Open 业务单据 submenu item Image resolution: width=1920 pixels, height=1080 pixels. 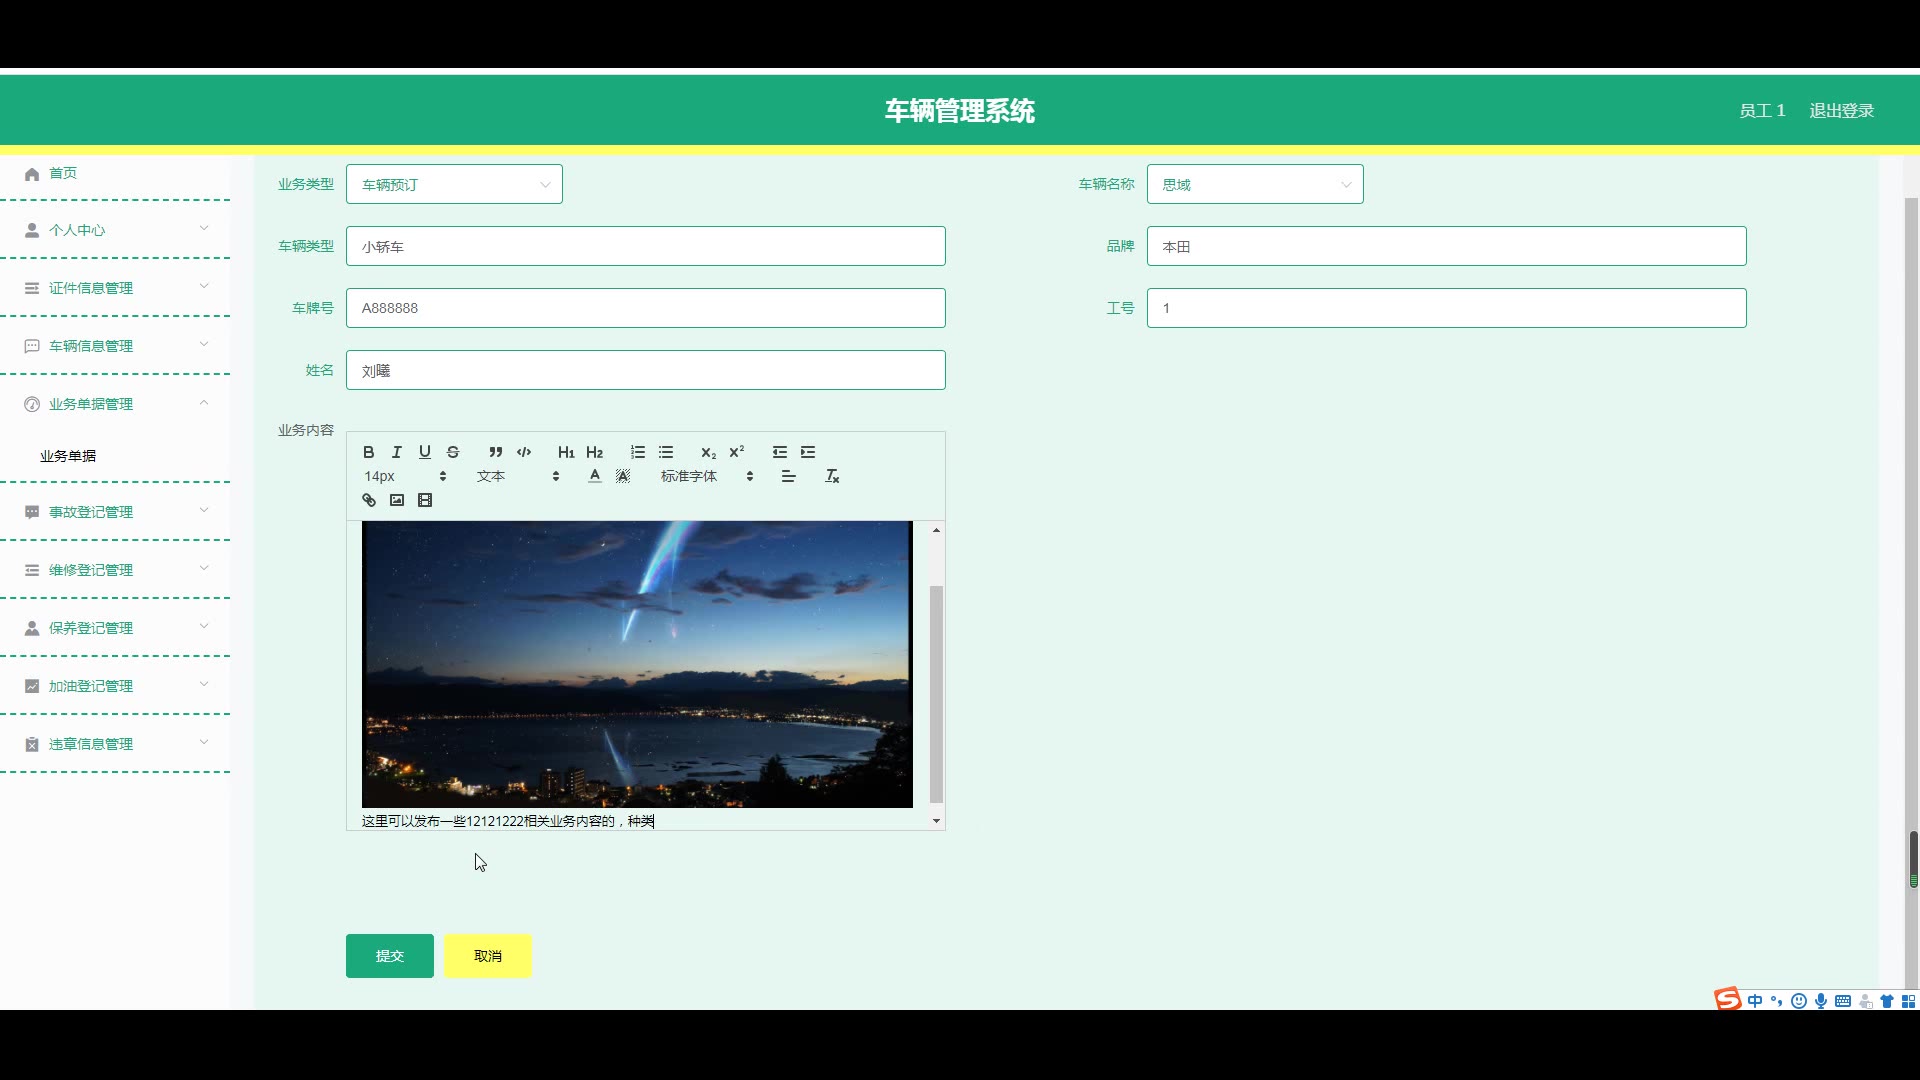pos(68,456)
